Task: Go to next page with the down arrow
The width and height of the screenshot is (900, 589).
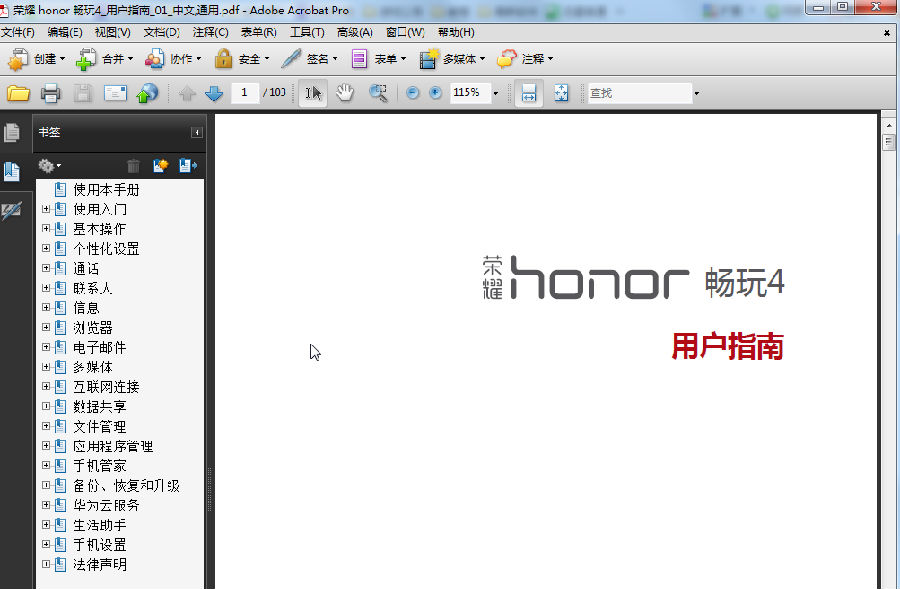Action: pos(212,92)
